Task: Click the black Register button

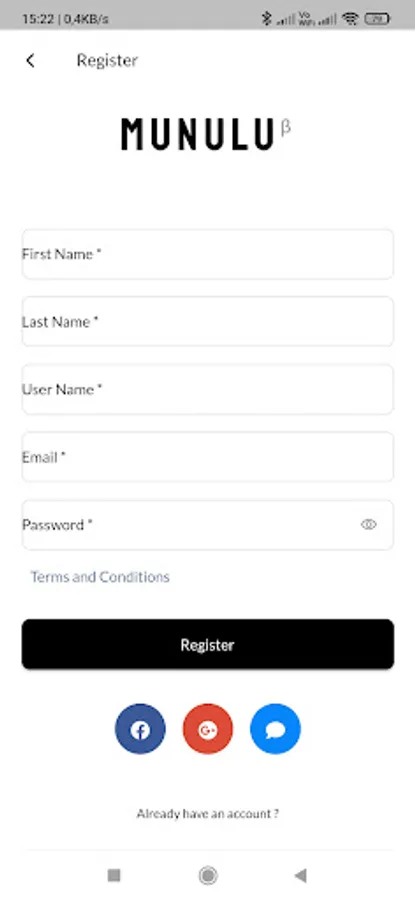Action: pyautogui.click(x=208, y=644)
